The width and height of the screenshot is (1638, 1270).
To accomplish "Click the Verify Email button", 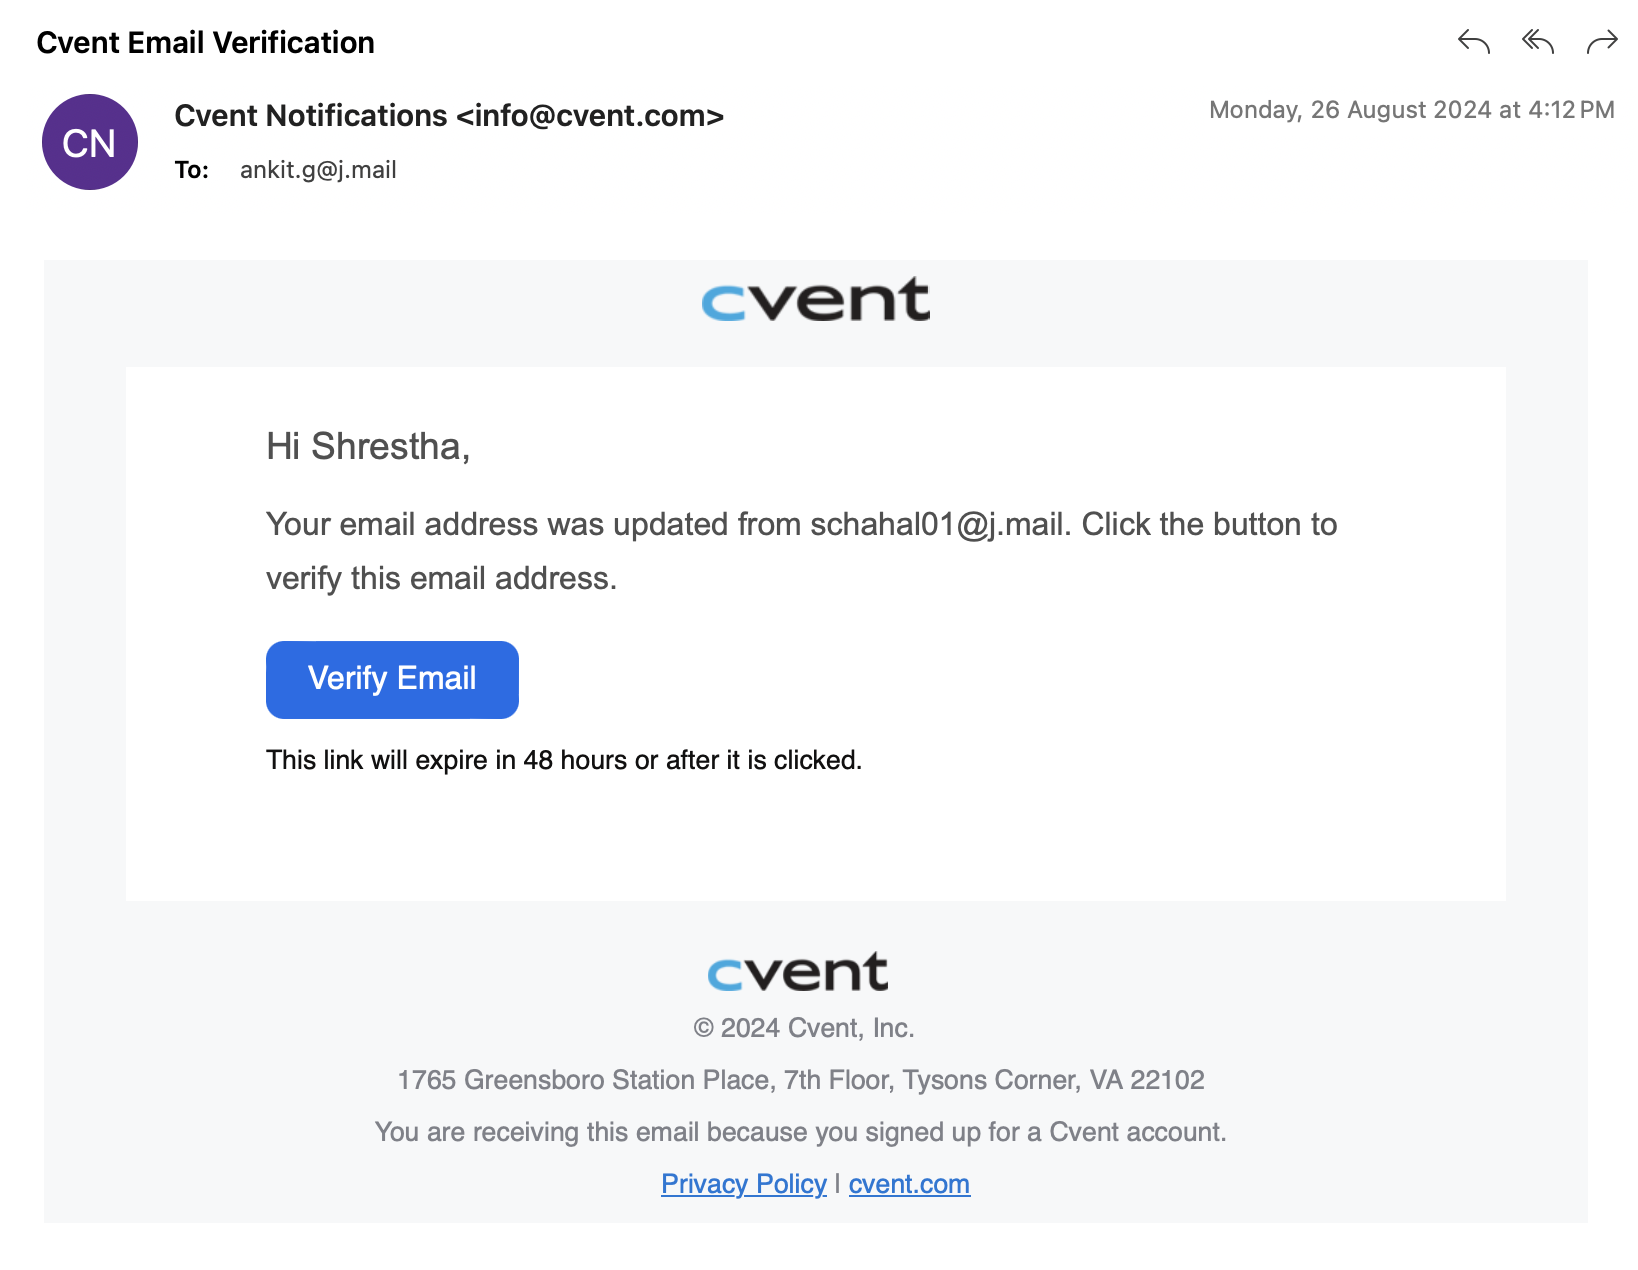I will [392, 680].
